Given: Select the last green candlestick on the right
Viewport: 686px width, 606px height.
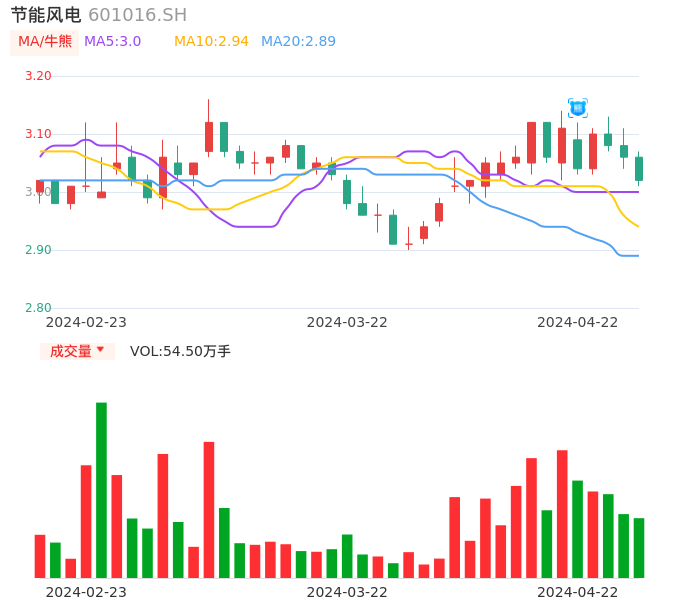Looking at the screenshot, I should tap(639, 168).
